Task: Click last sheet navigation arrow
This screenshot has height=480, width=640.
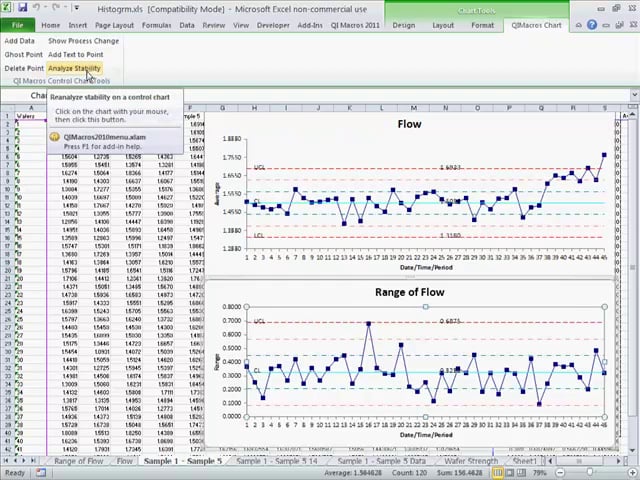Action: [x=33, y=460]
